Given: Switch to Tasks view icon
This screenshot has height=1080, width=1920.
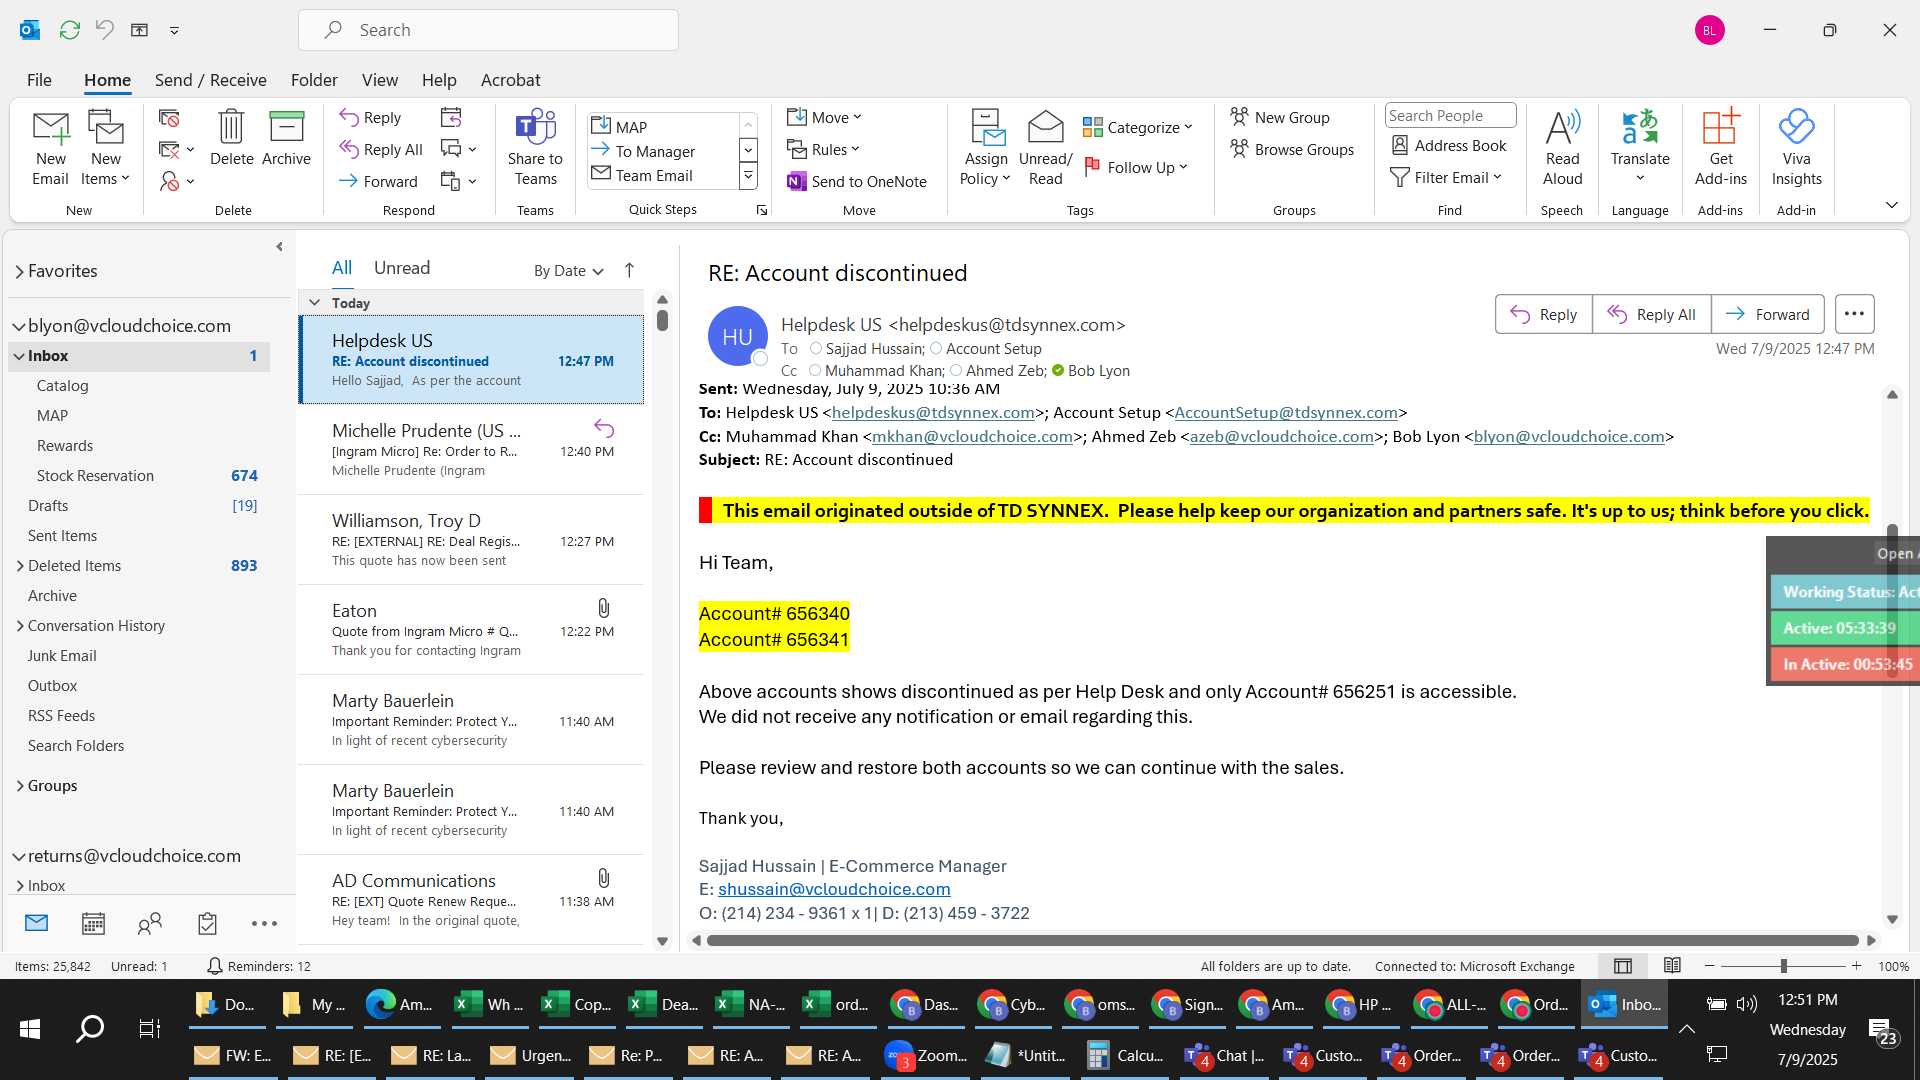Looking at the screenshot, I should point(207,923).
